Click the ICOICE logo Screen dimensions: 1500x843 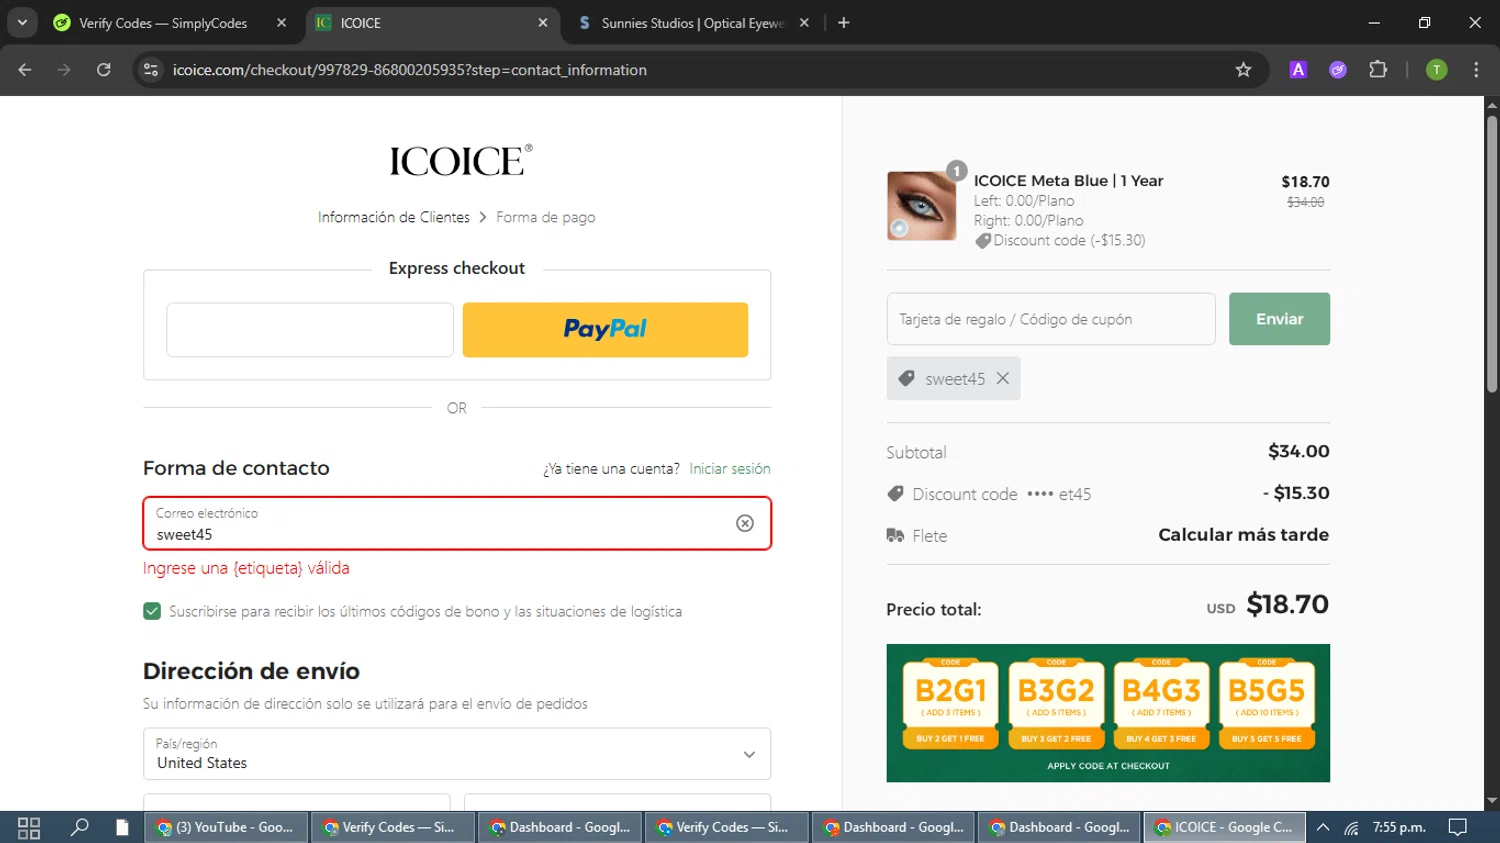(x=460, y=160)
